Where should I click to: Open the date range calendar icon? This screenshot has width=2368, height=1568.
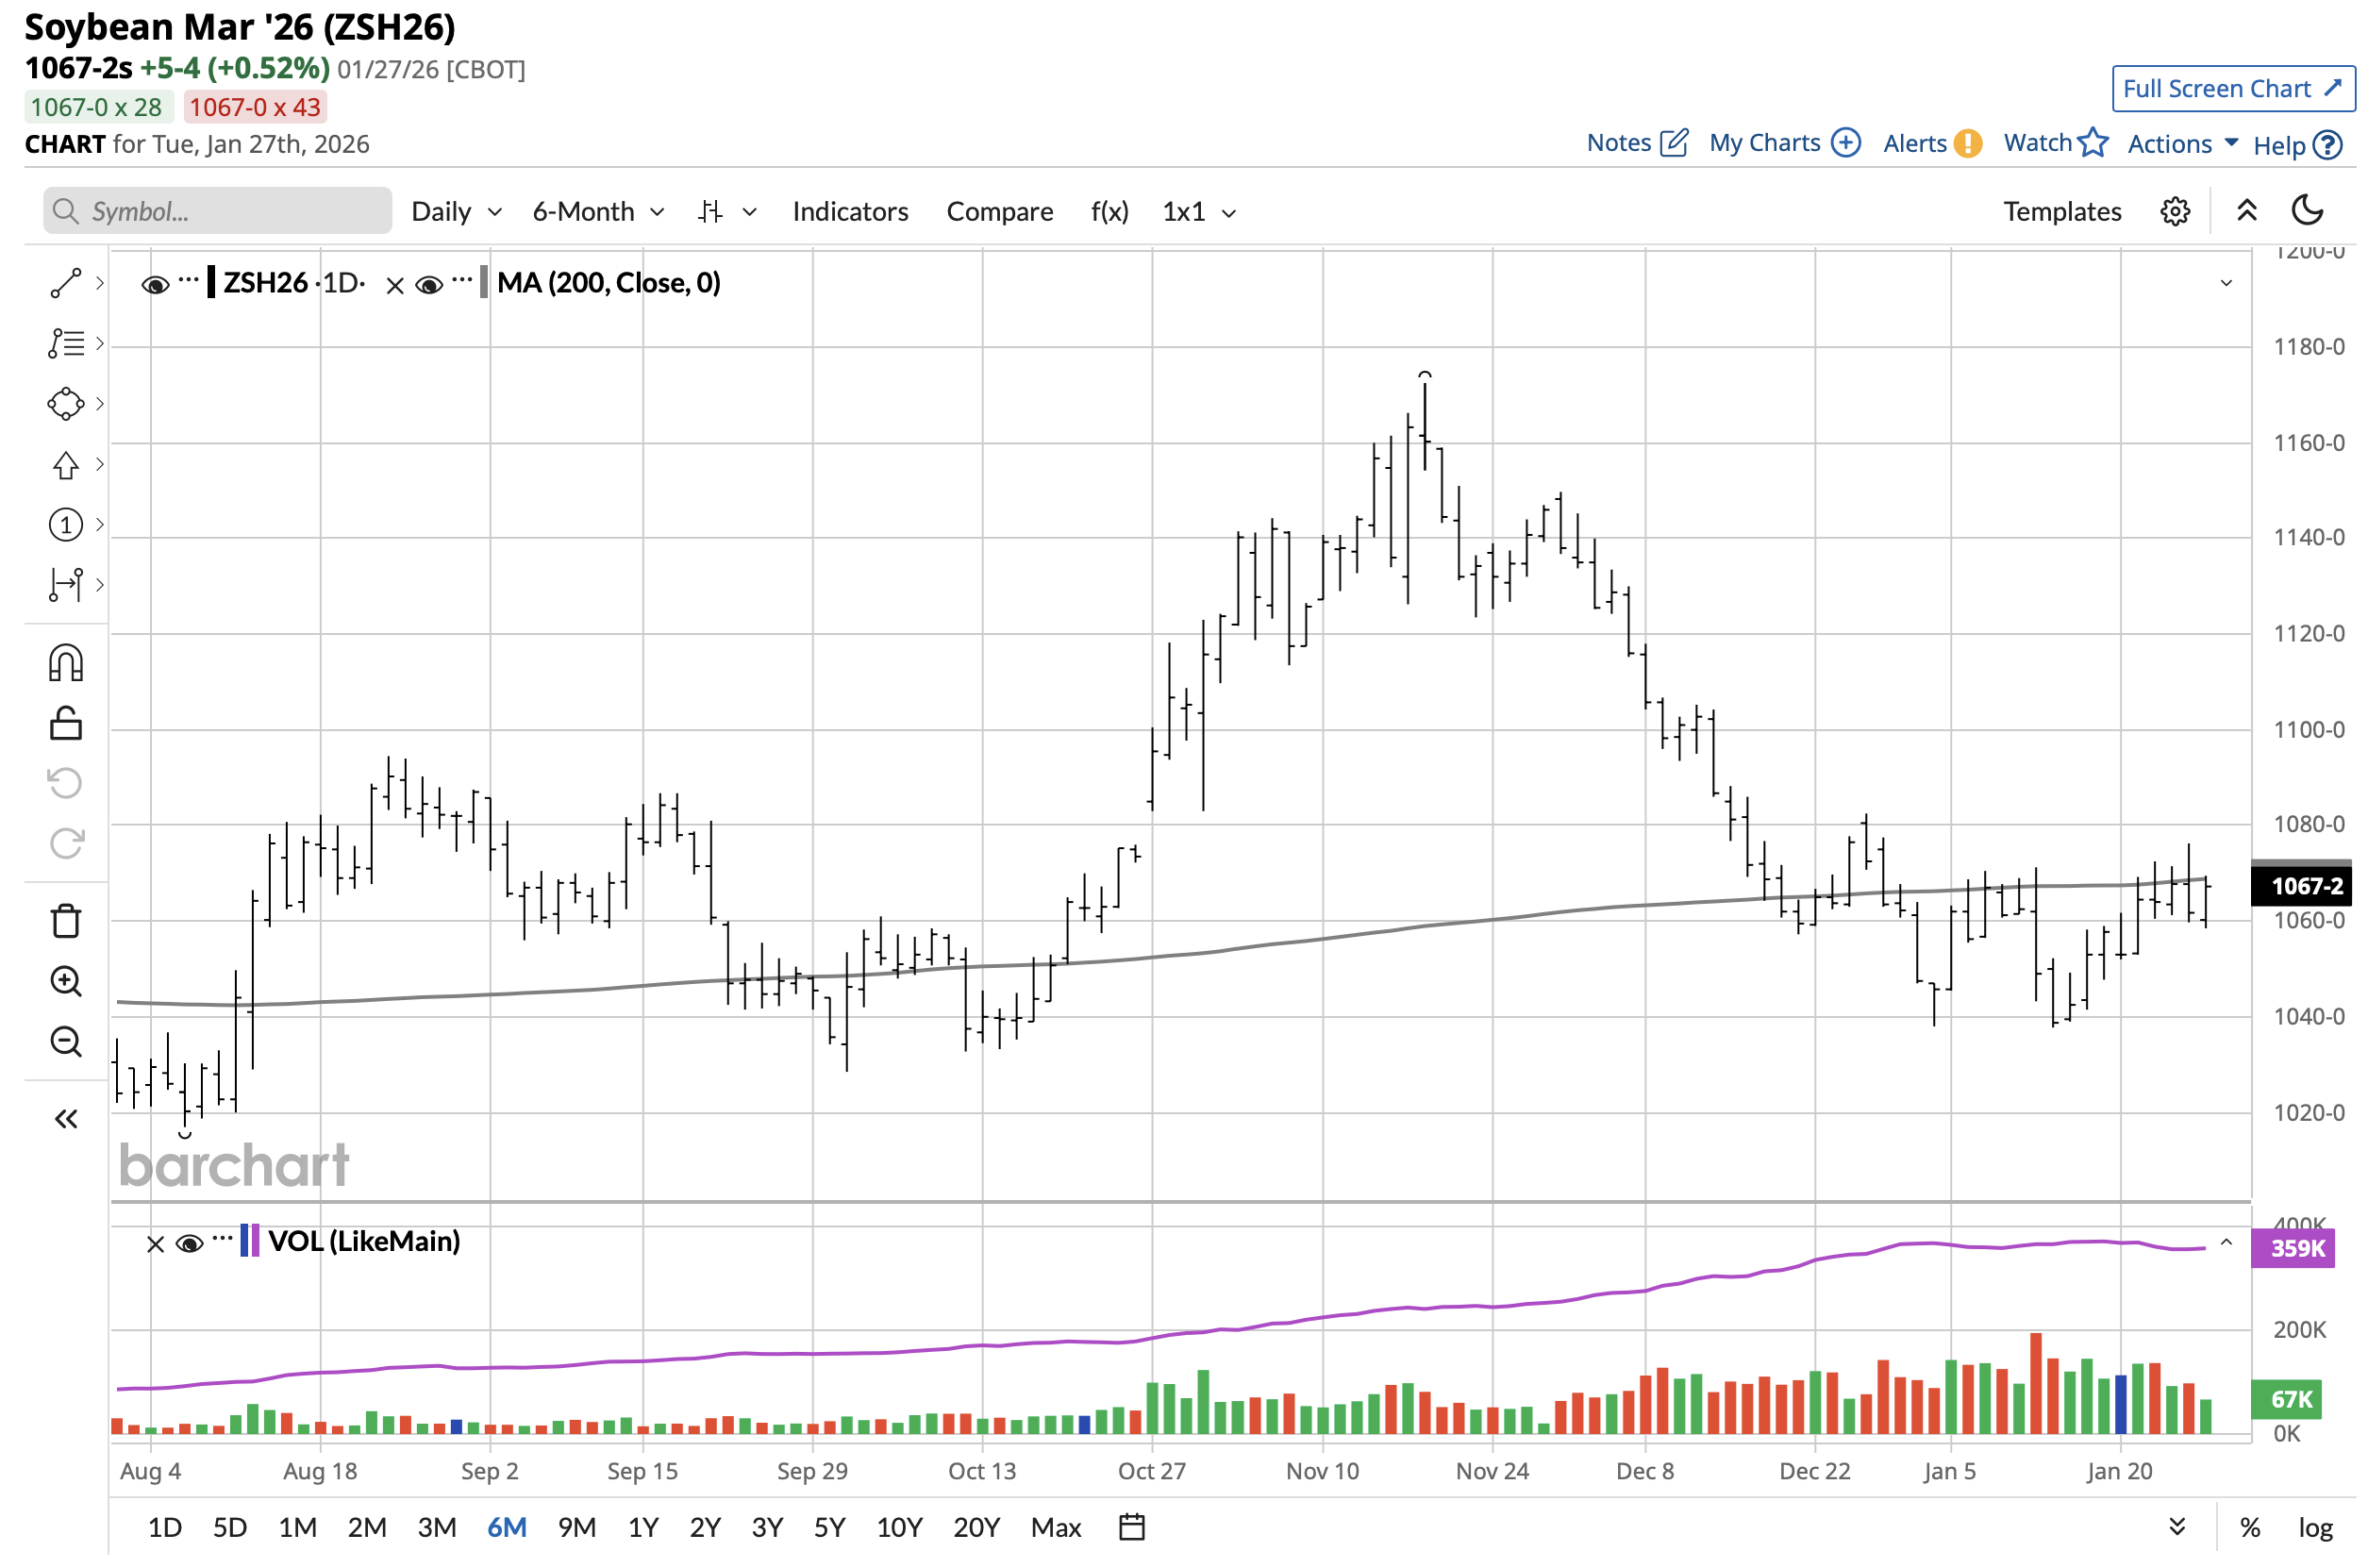pos(1131,1528)
